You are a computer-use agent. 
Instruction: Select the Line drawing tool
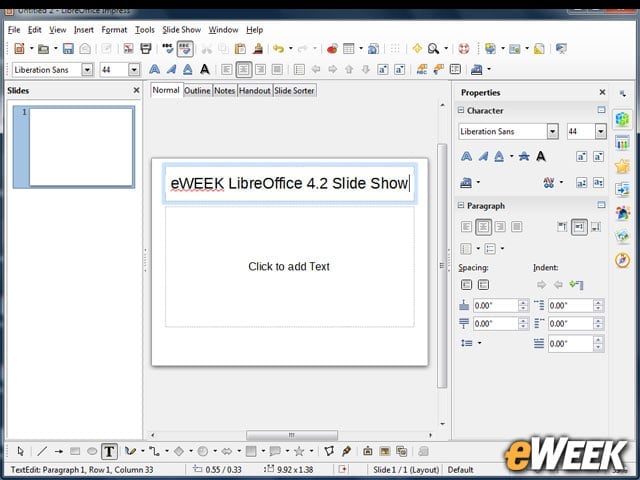pyautogui.click(x=42, y=451)
